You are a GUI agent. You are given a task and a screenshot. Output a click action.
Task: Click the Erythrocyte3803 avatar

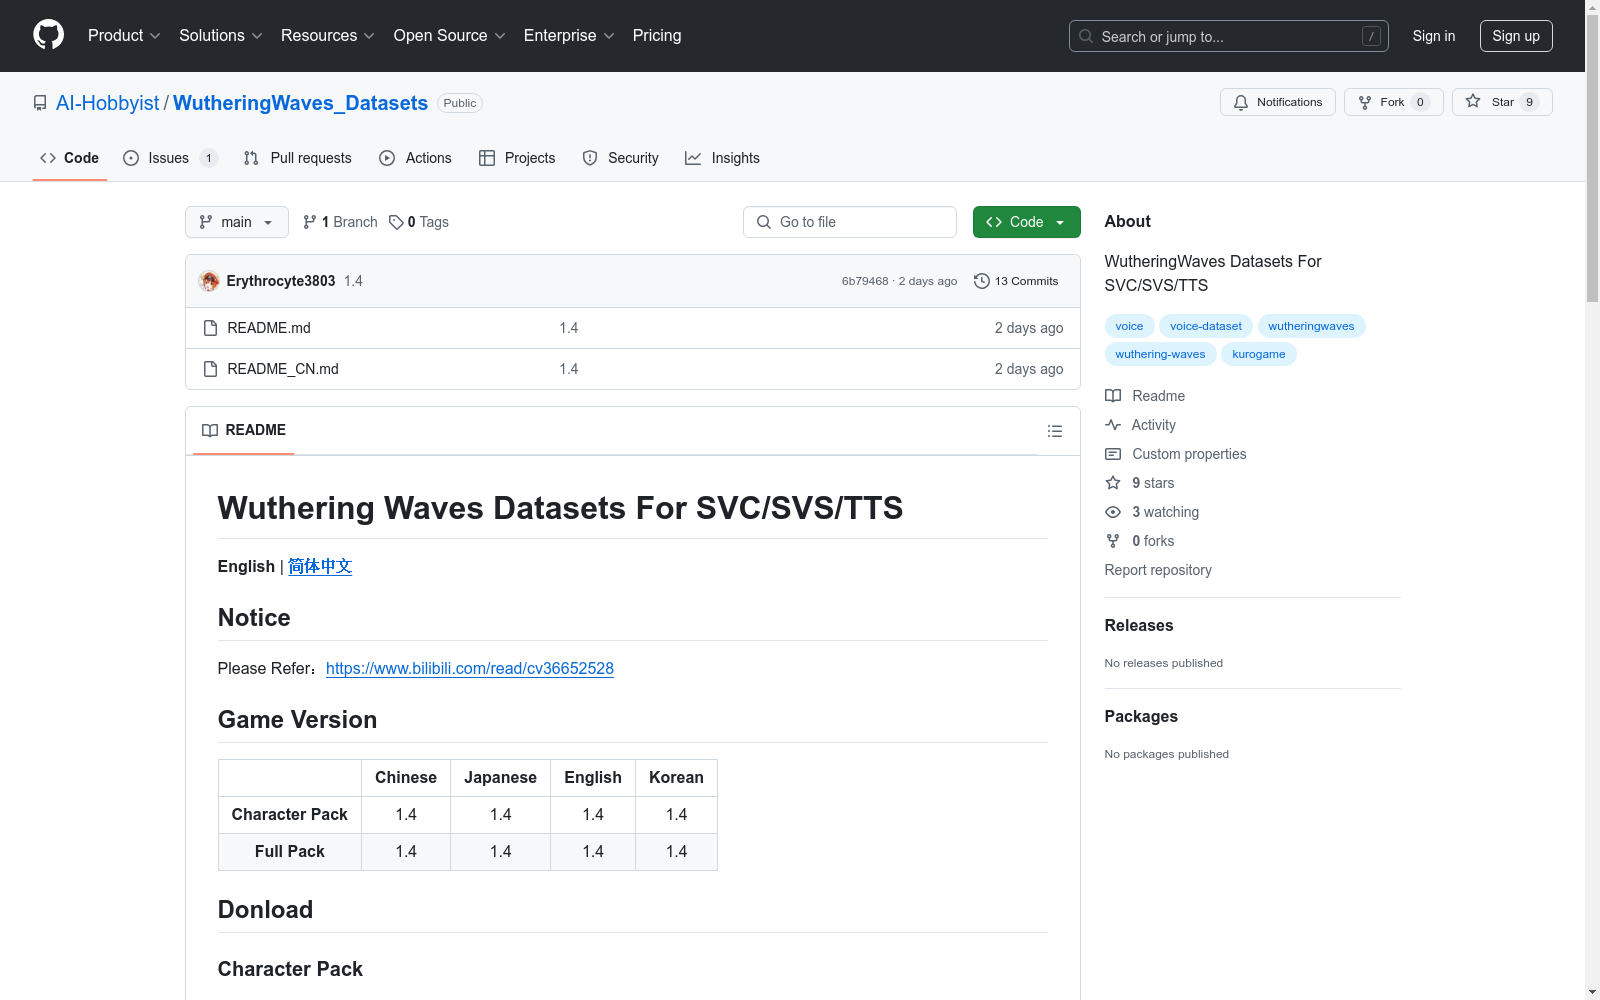click(209, 281)
